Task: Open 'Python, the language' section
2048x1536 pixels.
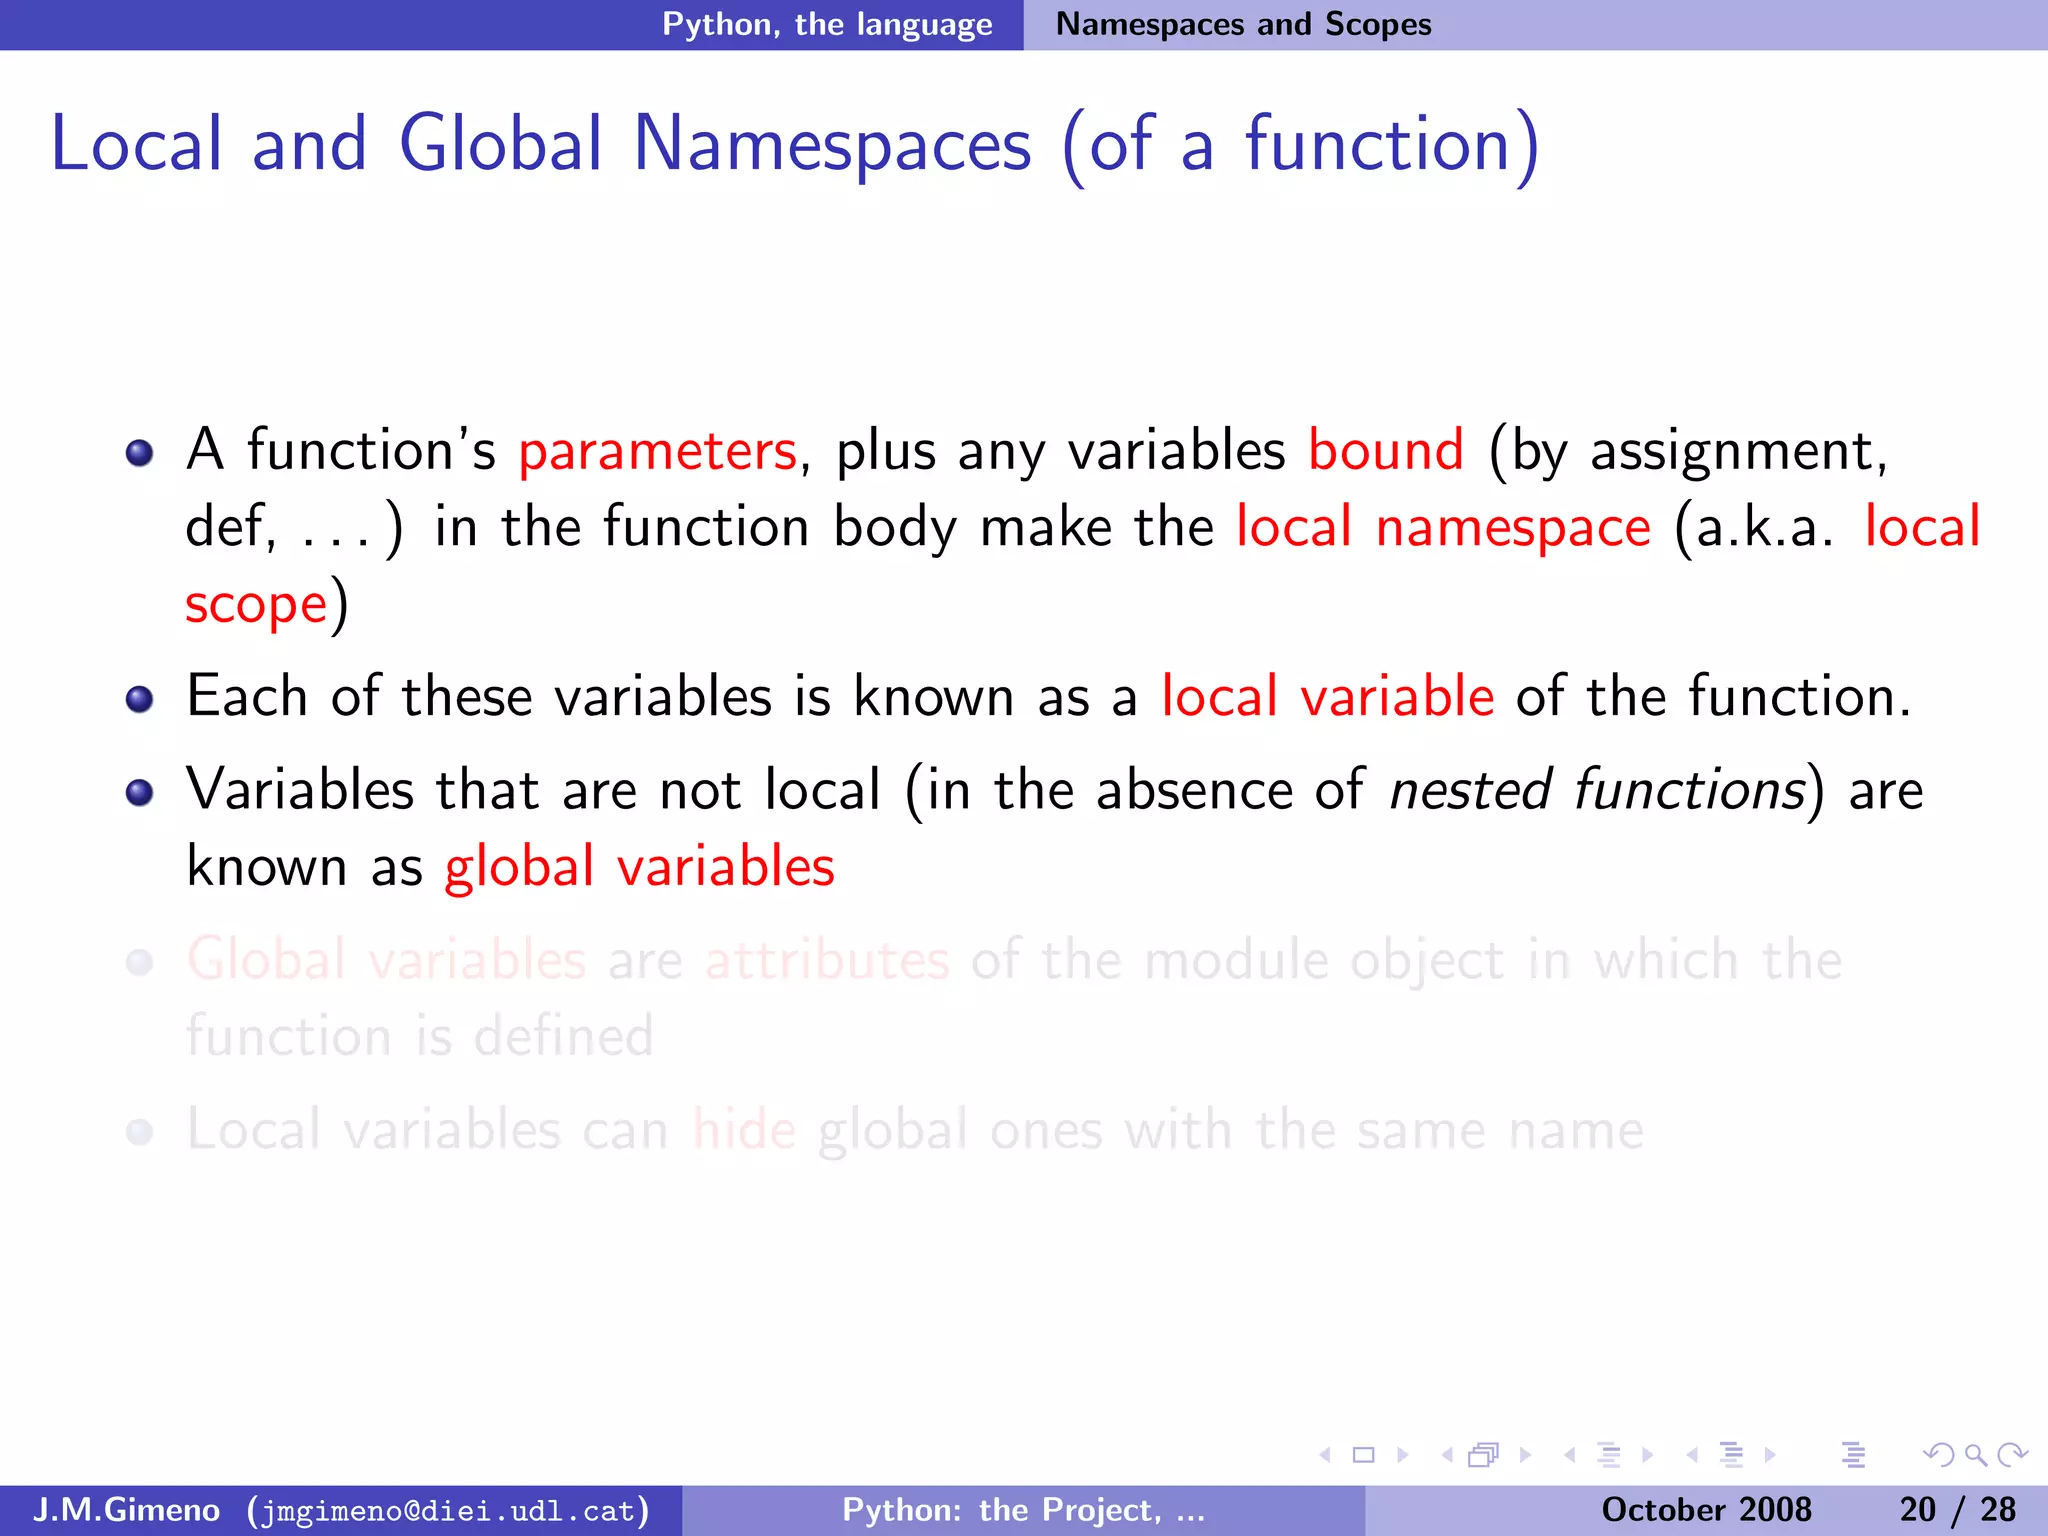Action: 827,24
